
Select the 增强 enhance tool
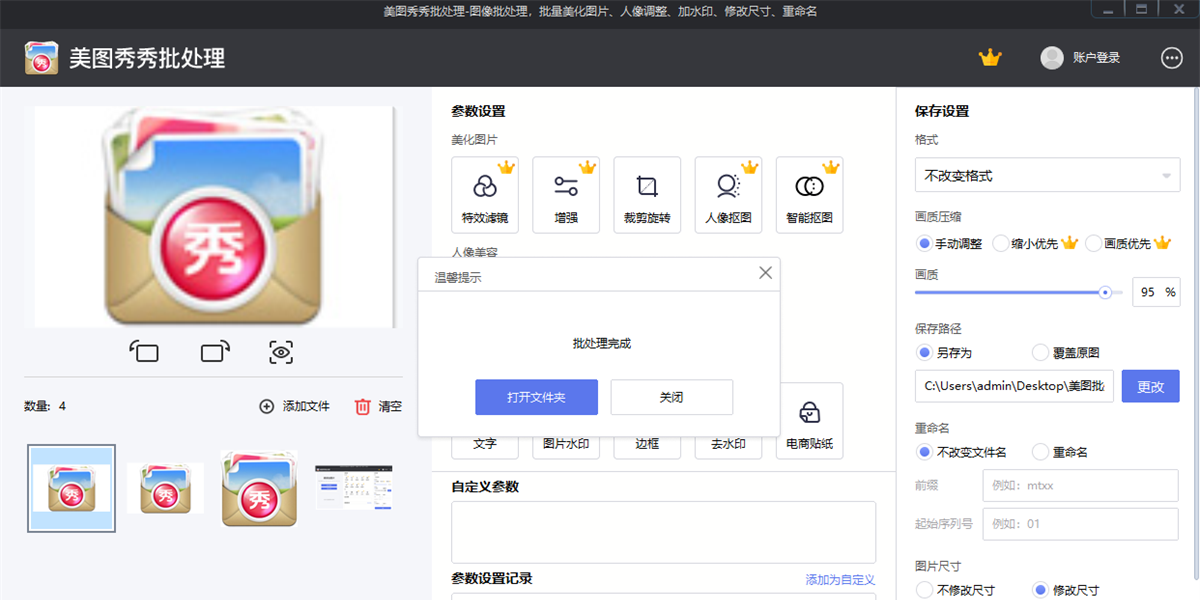pos(566,195)
